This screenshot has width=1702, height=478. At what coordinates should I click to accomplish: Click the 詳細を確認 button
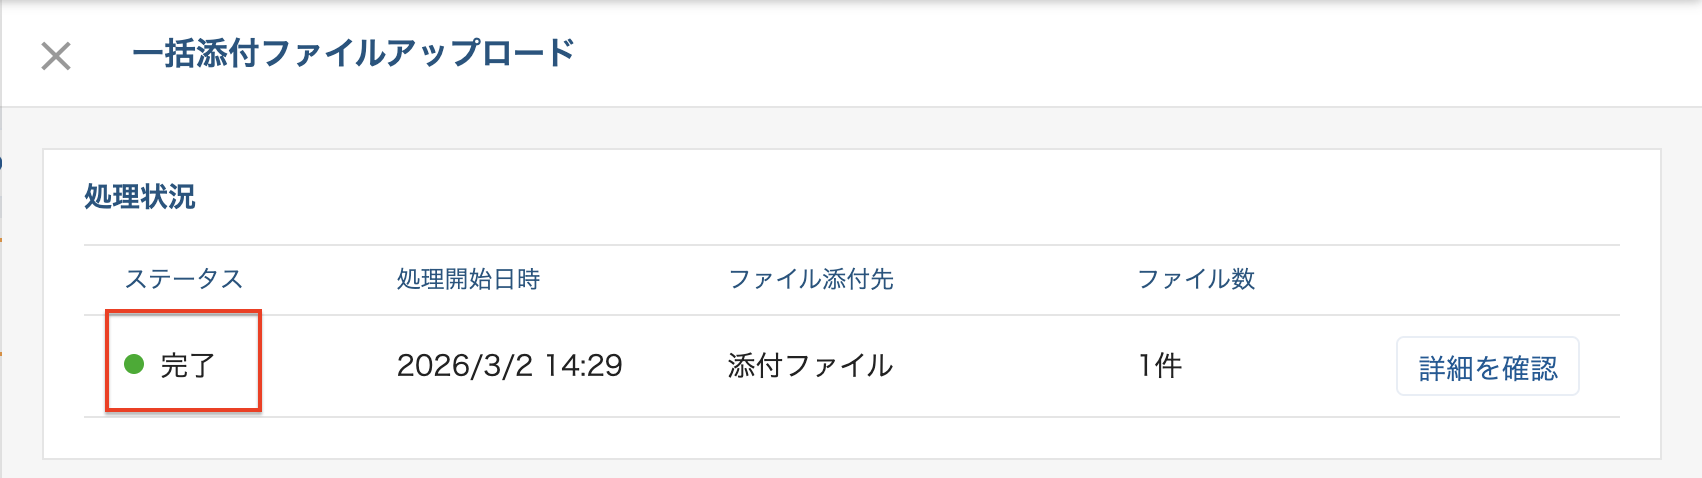[x=1487, y=367]
